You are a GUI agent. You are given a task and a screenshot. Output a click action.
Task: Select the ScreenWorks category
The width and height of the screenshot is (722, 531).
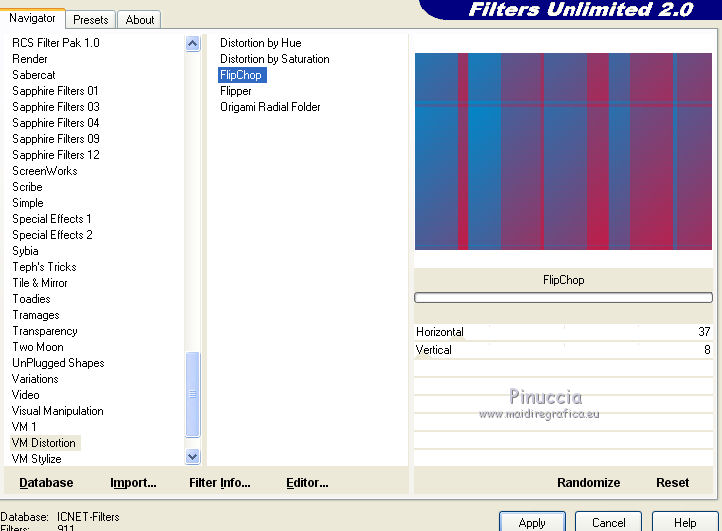point(45,171)
